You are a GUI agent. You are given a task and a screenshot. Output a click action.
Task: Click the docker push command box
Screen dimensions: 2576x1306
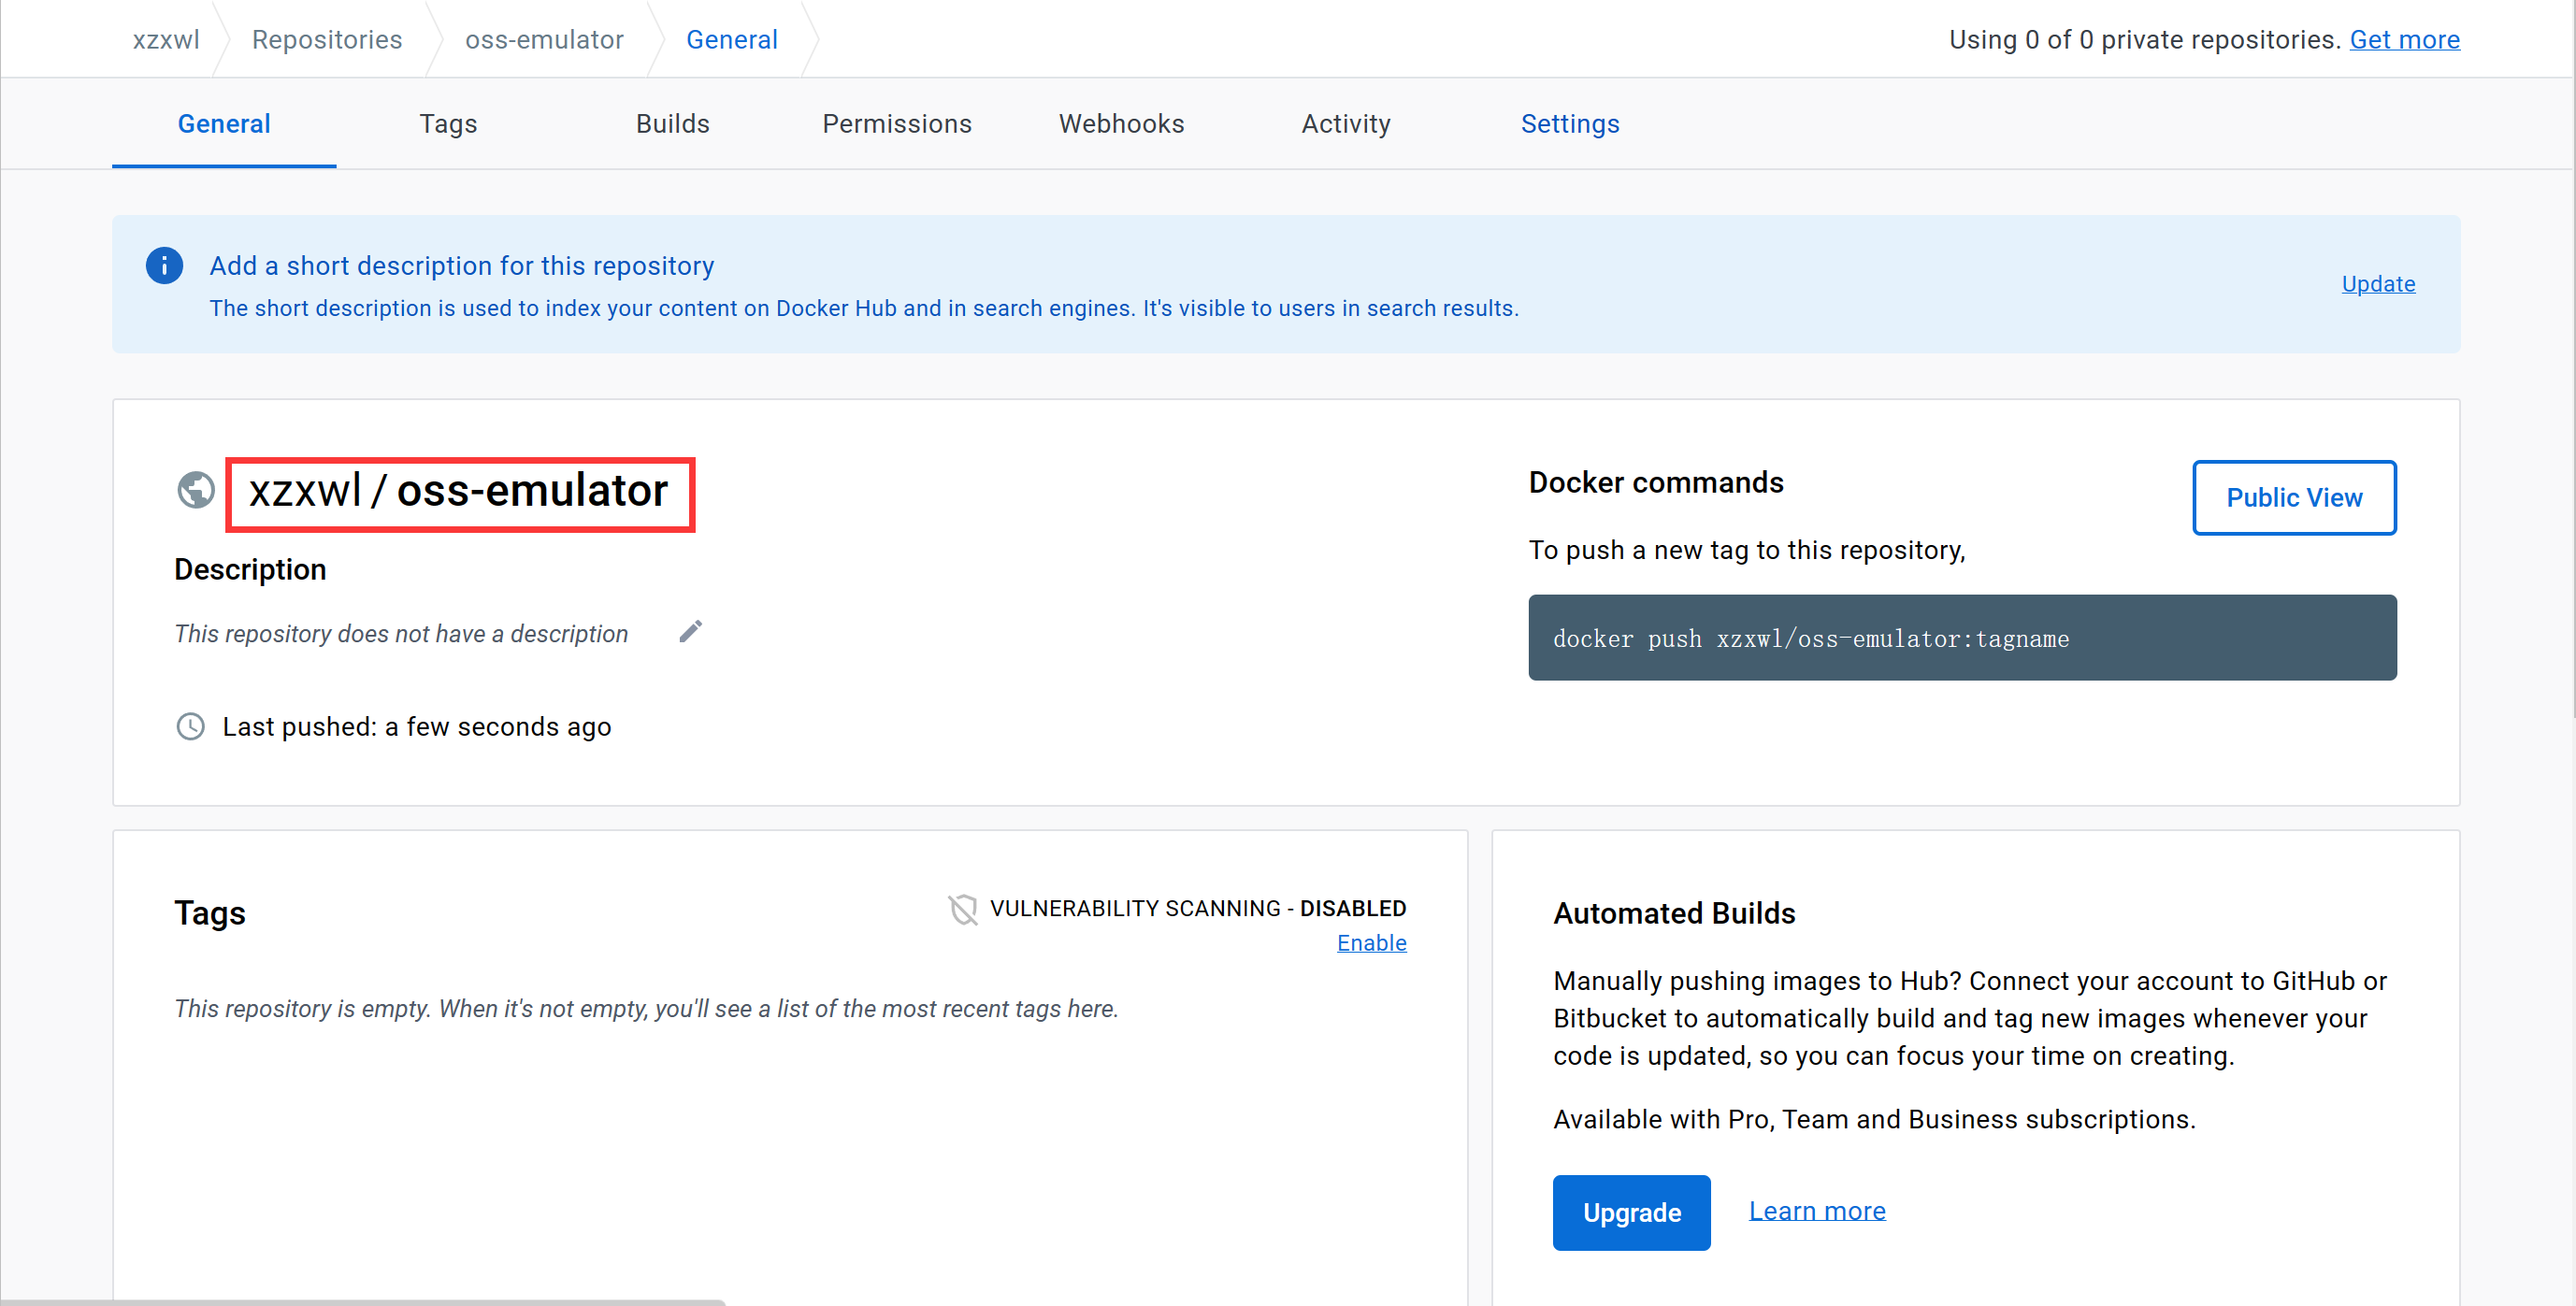tap(1961, 638)
